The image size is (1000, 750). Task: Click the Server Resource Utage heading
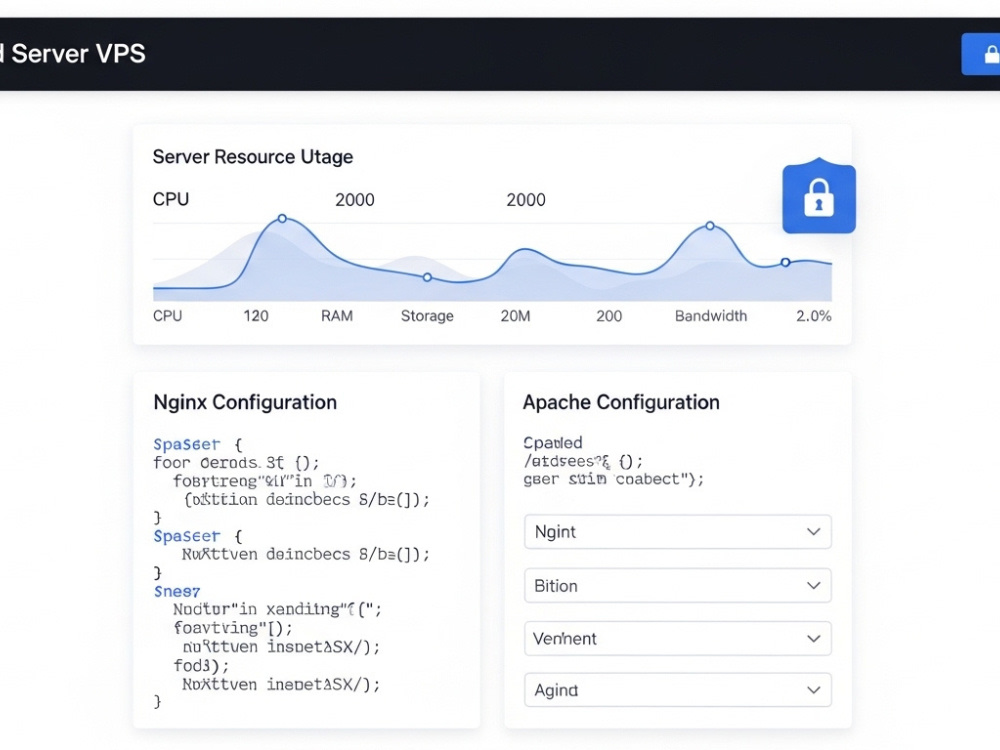pyautogui.click(x=253, y=157)
